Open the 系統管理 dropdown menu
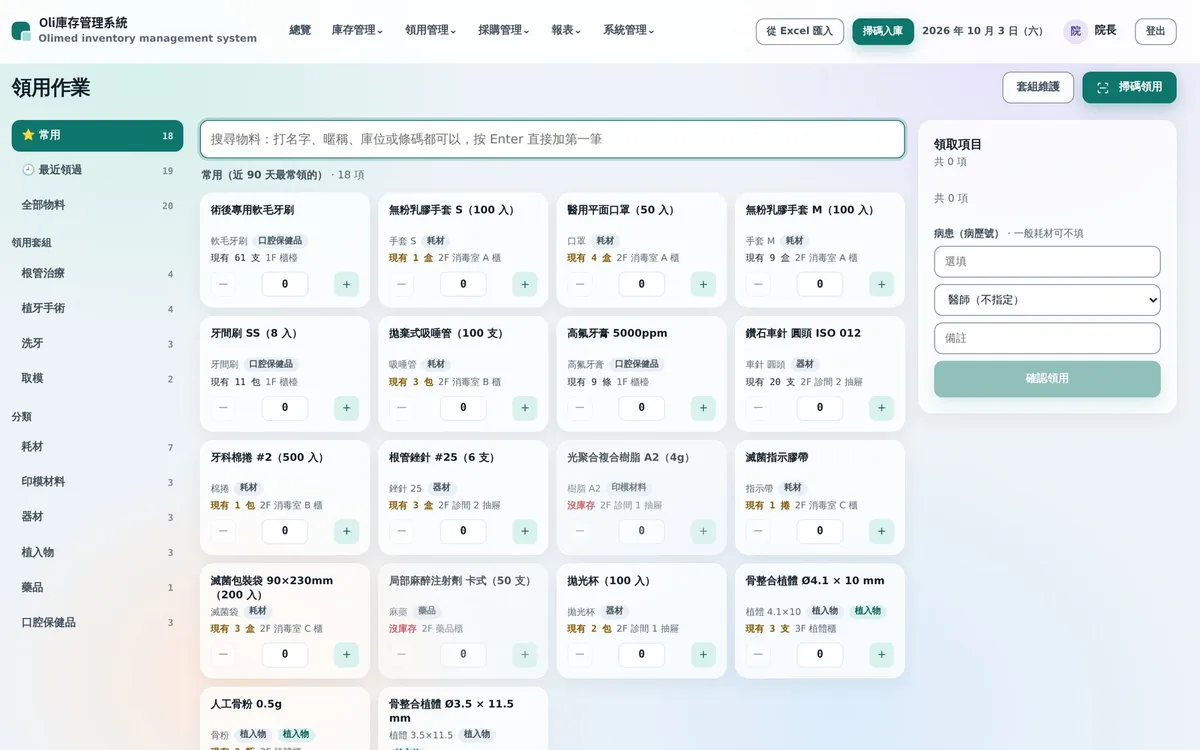 click(629, 31)
